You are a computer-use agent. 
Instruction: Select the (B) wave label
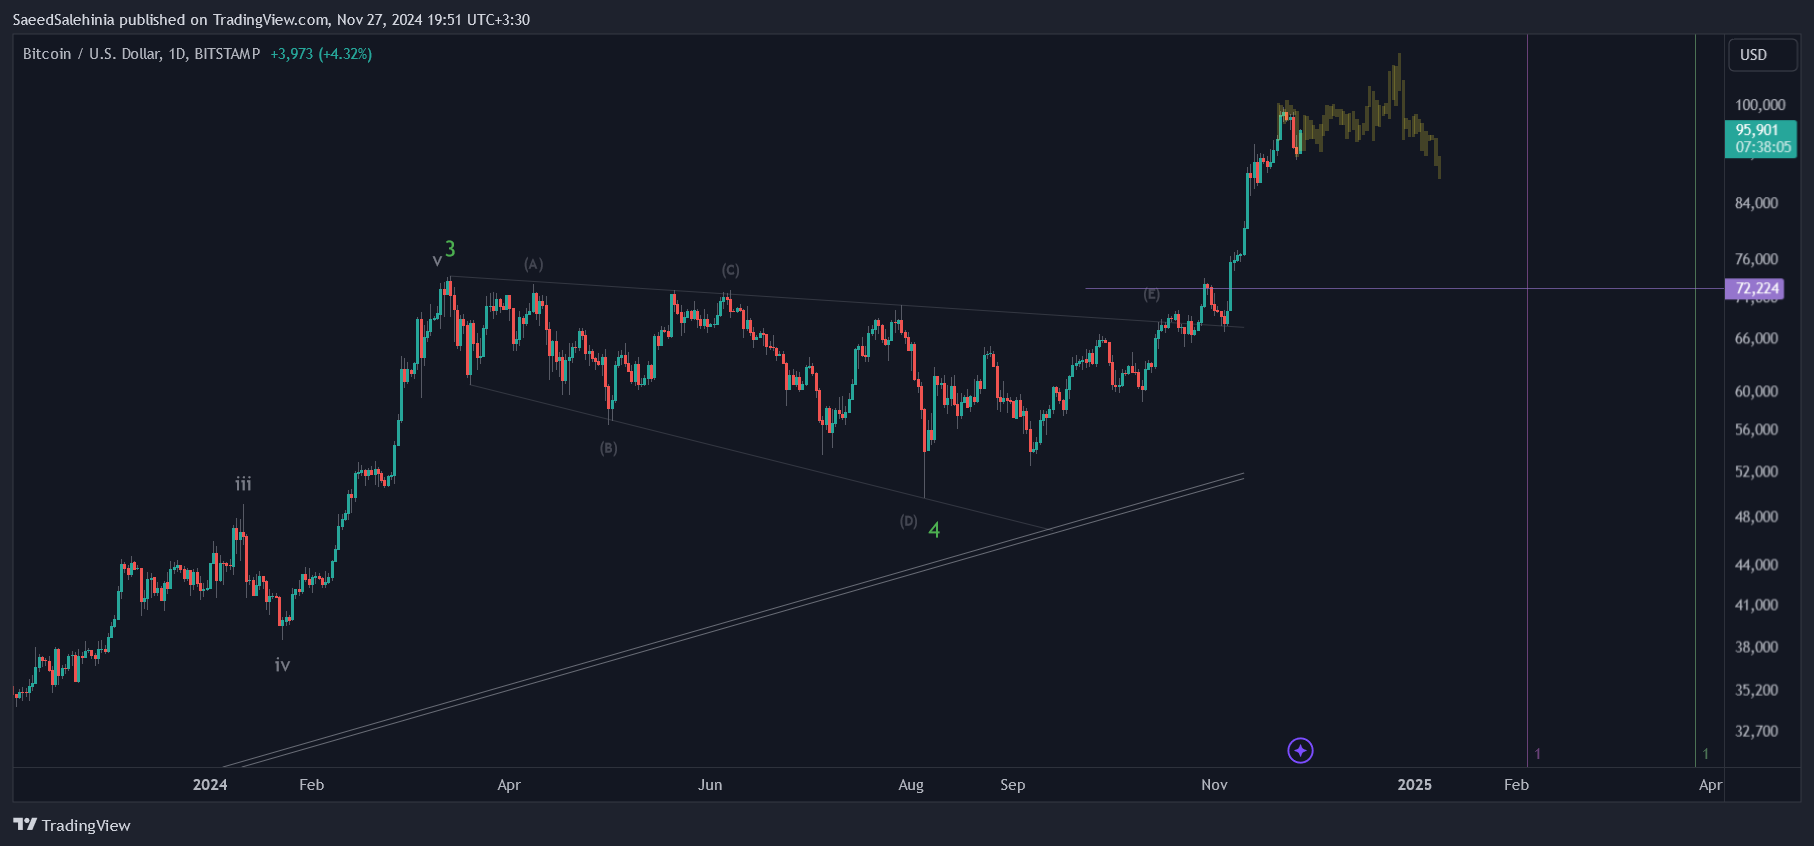[x=608, y=448]
